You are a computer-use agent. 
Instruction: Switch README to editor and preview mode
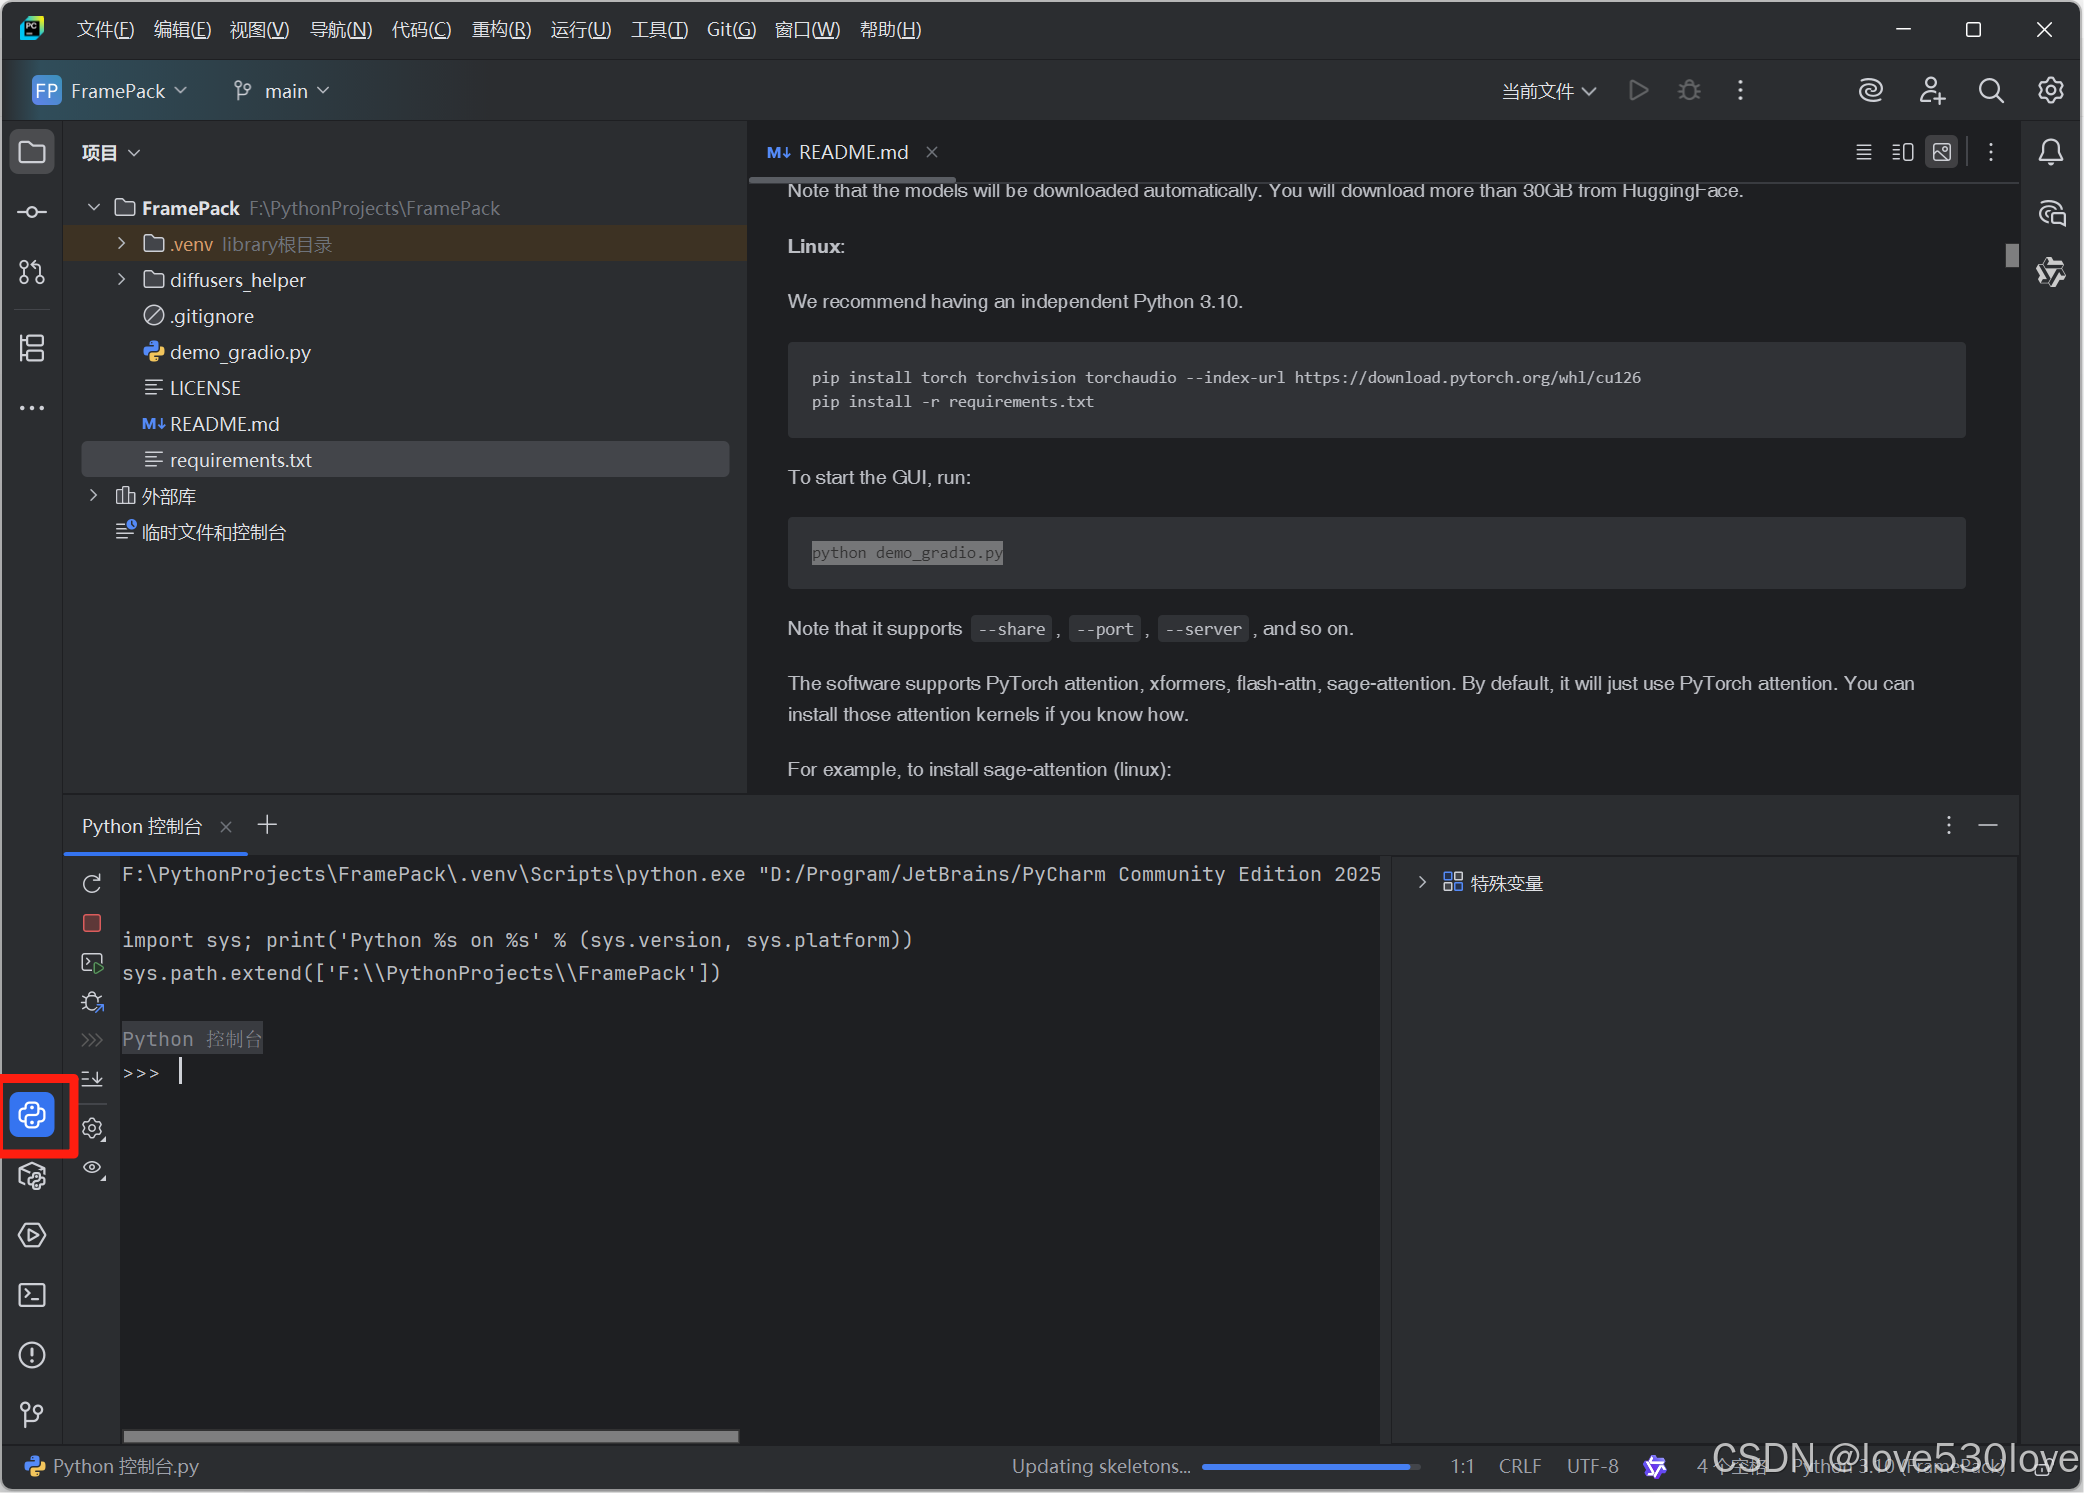1902,152
